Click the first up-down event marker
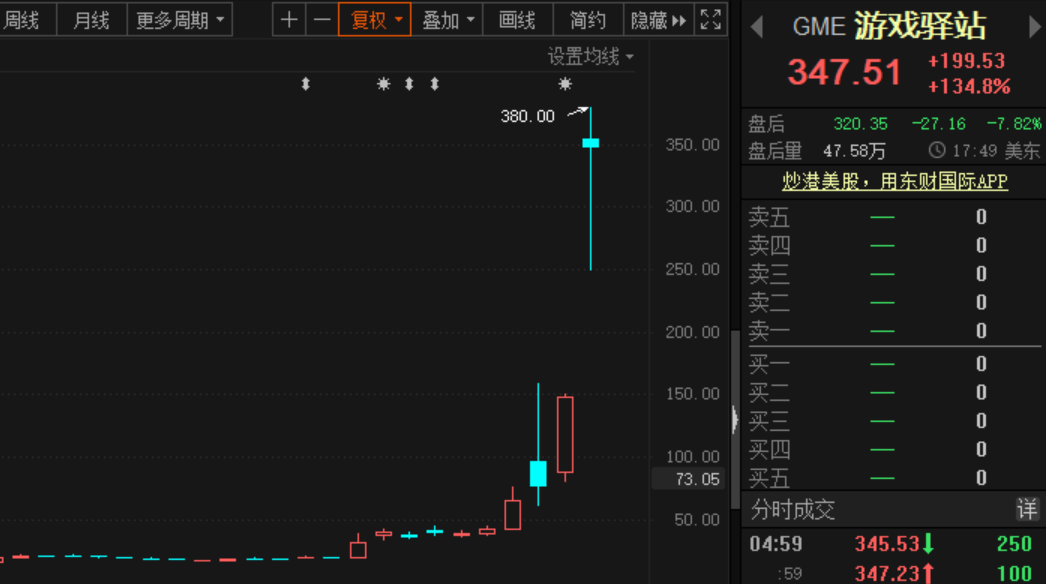The height and width of the screenshot is (584, 1046). click(x=306, y=84)
